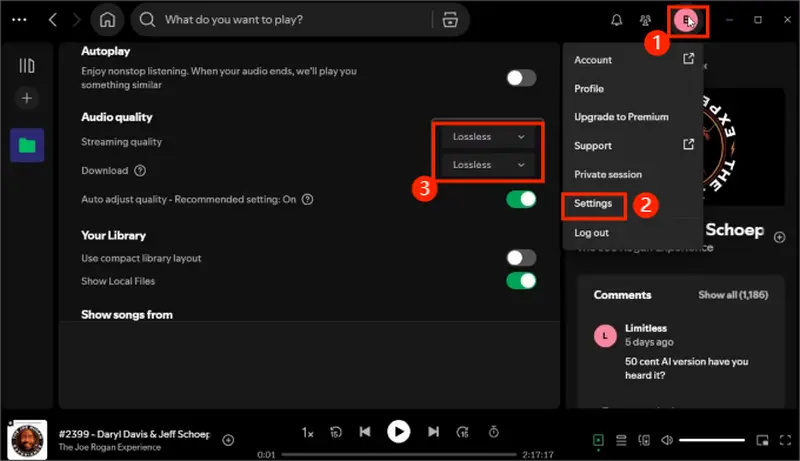Click the Comments heading
Screen dimensions: 800x461
622,295
